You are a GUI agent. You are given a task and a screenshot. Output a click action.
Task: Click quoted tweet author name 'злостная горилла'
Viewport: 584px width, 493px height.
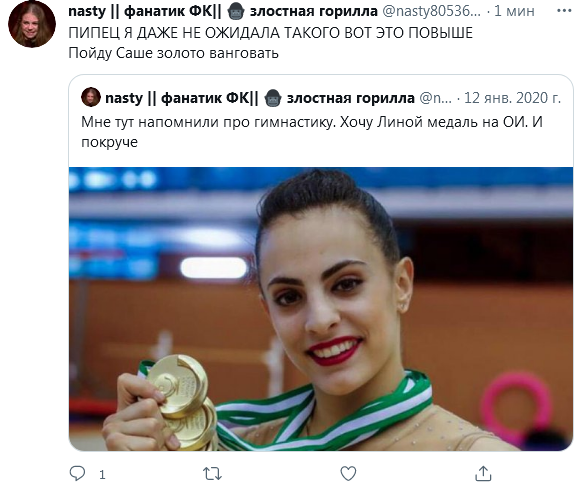click(x=350, y=98)
